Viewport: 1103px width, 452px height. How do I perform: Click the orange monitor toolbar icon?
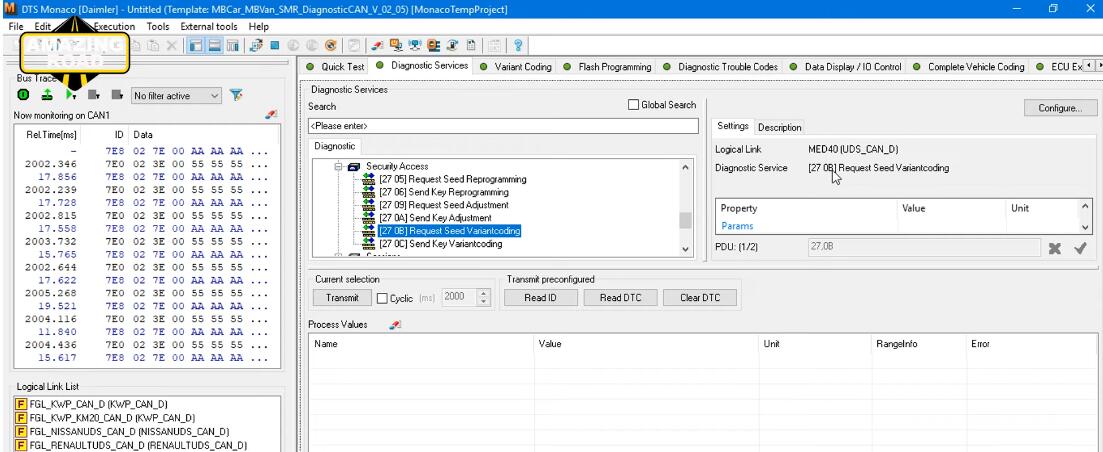click(x=397, y=46)
